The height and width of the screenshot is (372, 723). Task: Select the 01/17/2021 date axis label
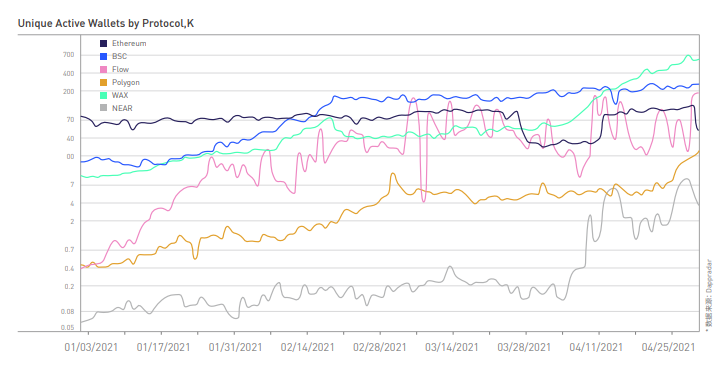coord(163,347)
